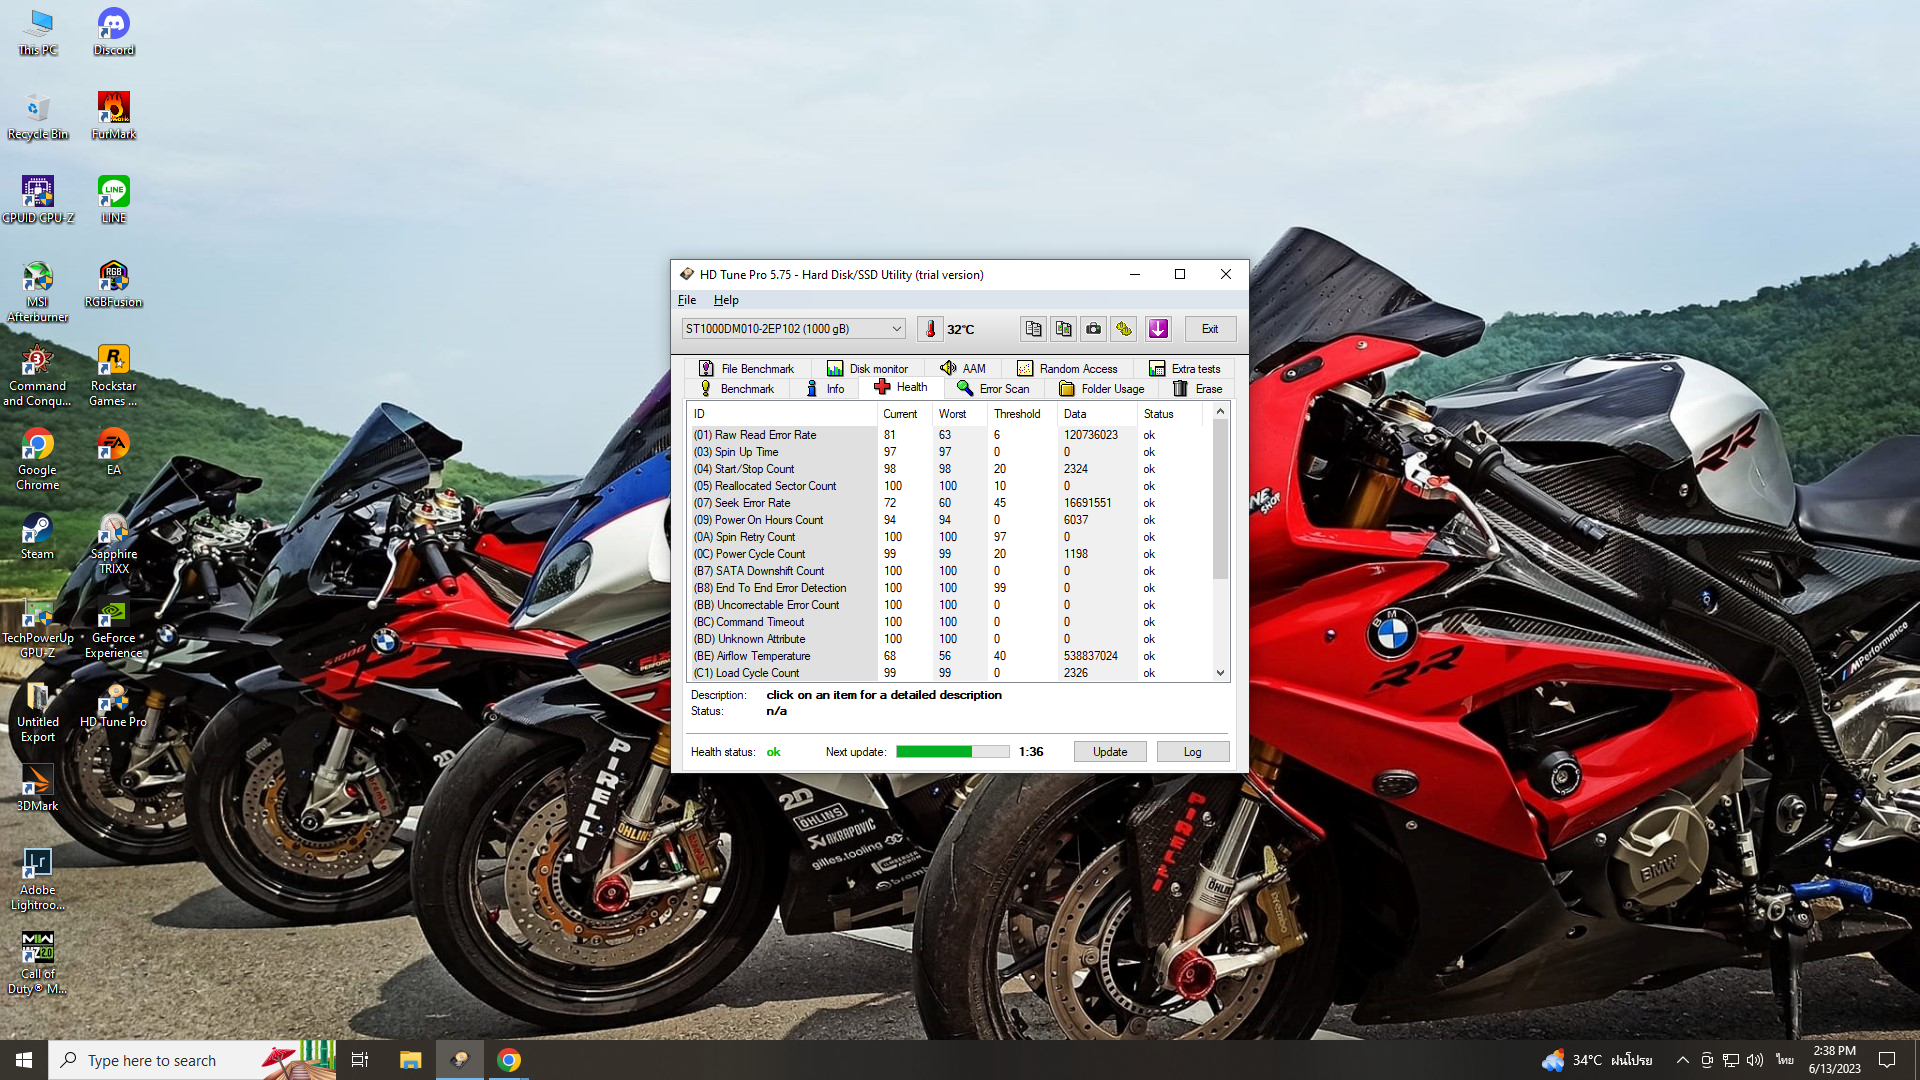This screenshot has width=1920, height=1080.
Task: Select the Reallocated Sector Count row
Action: click(x=775, y=486)
